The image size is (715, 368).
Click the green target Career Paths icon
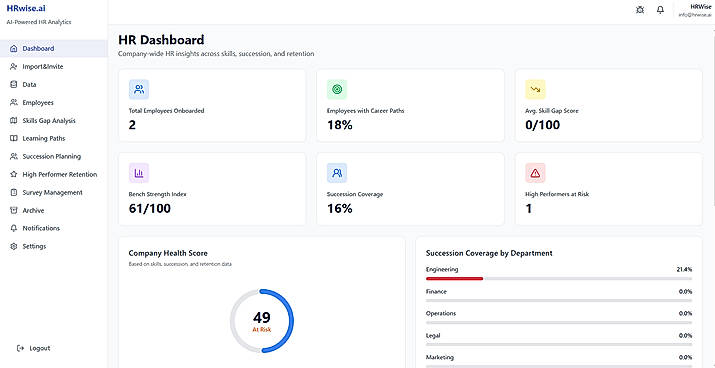pos(337,89)
